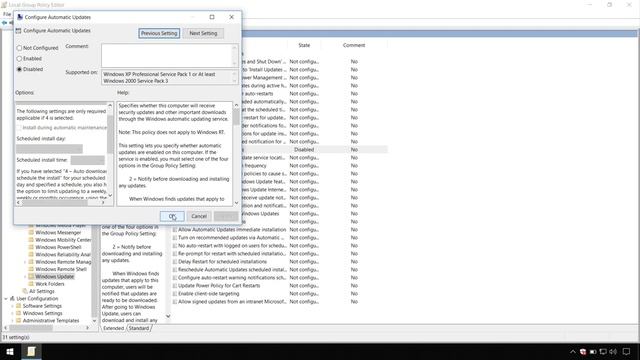Expand the Windows Remote Management node

[25, 262]
